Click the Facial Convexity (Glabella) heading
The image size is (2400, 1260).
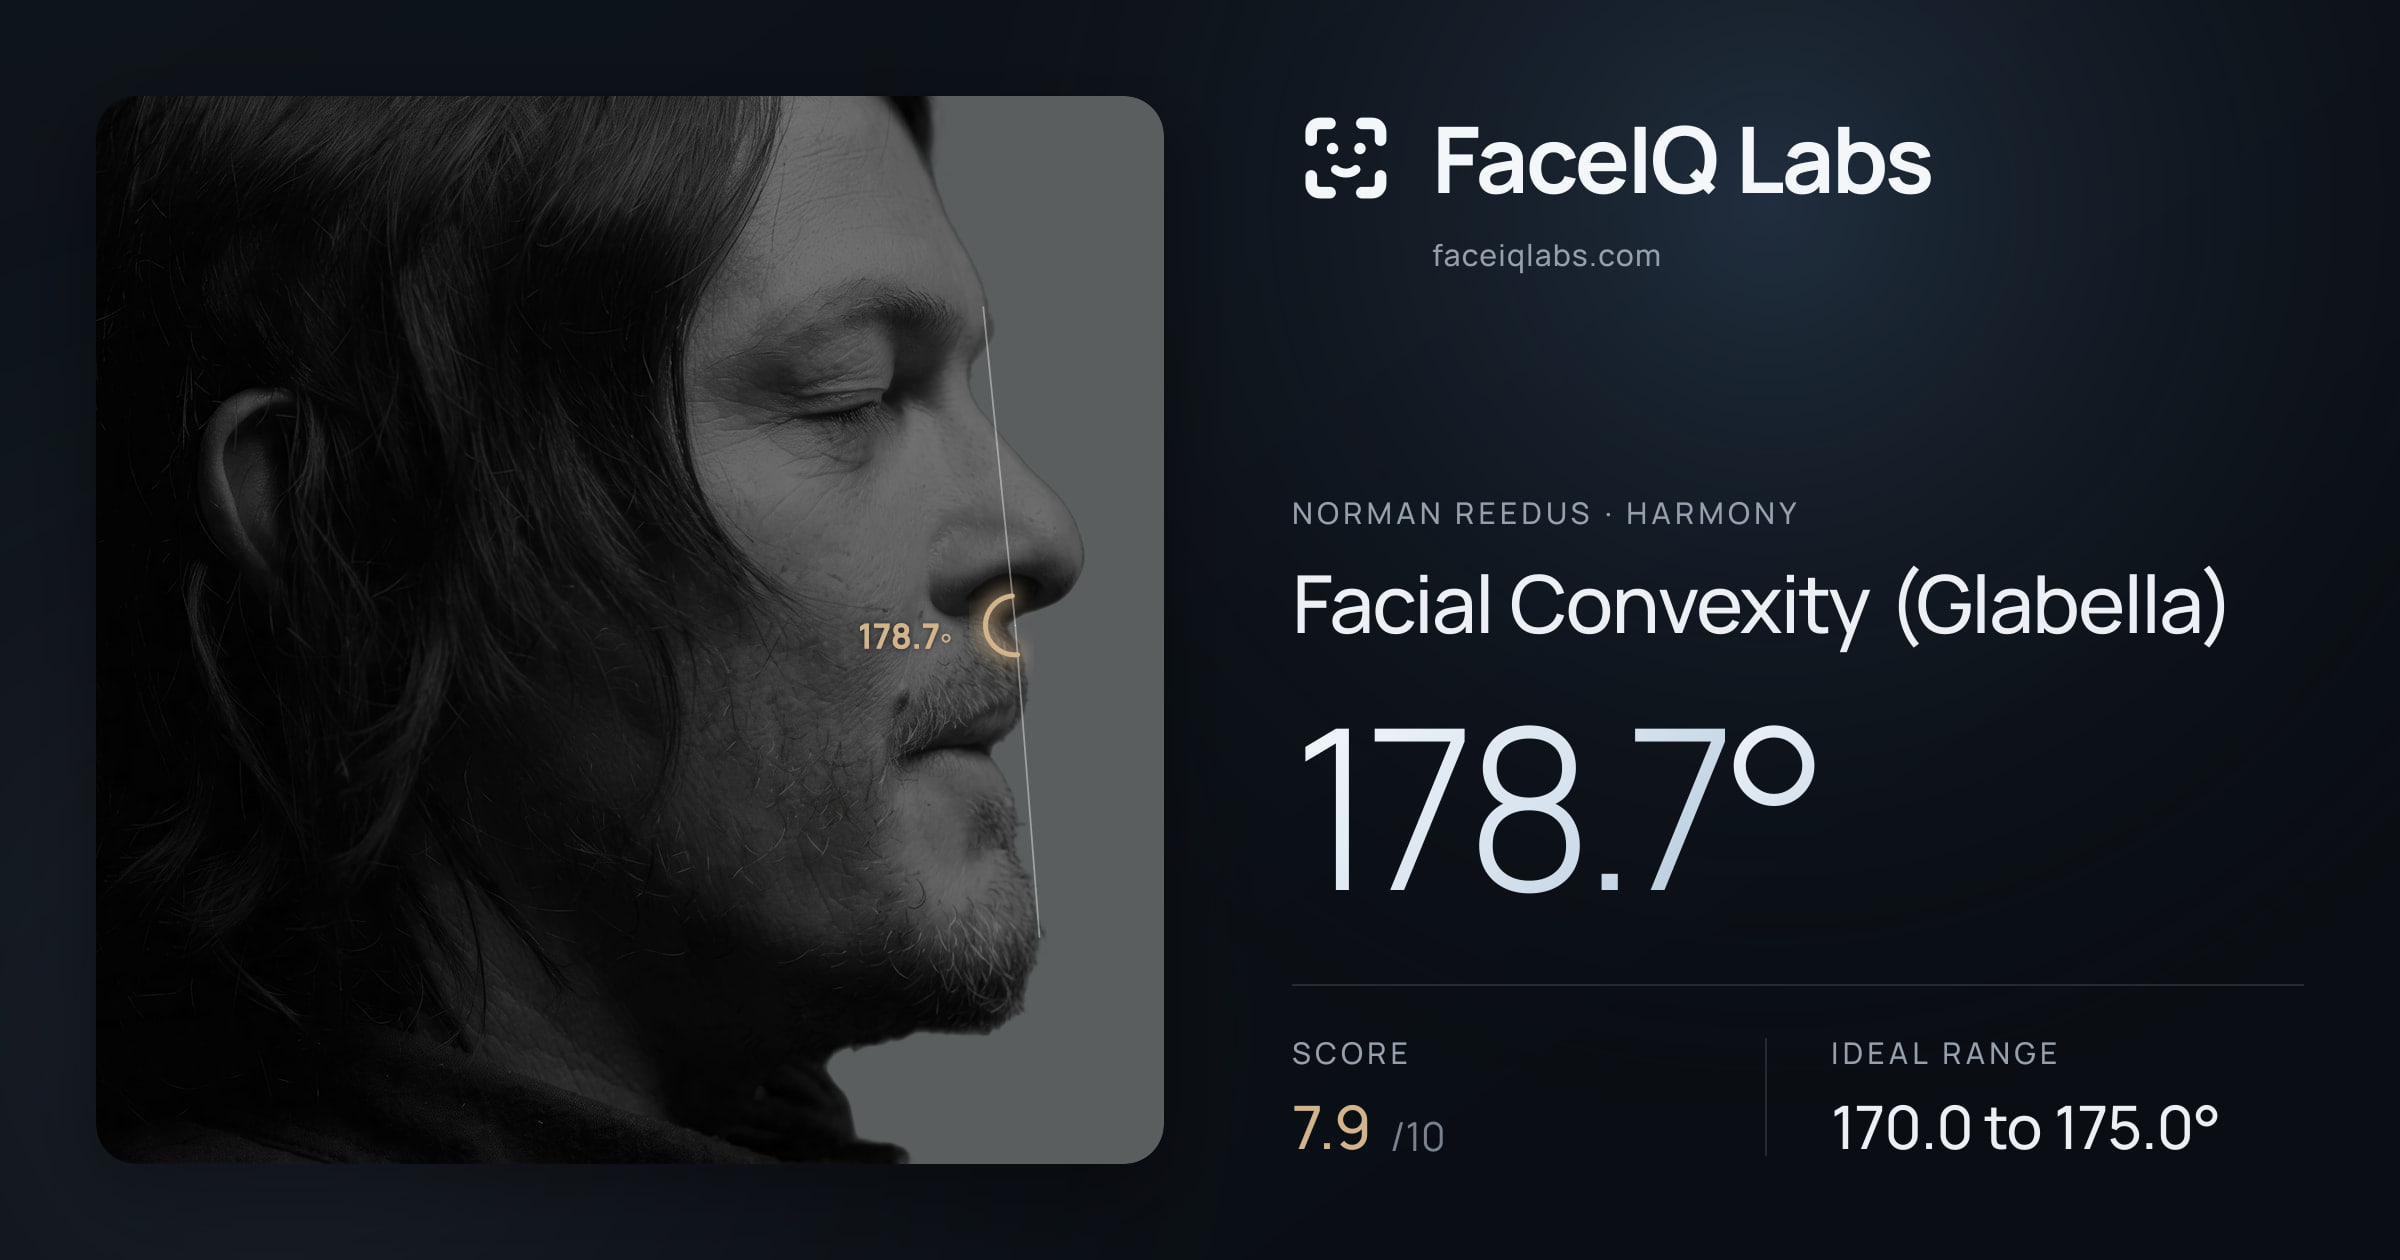(x=1759, y=606)
